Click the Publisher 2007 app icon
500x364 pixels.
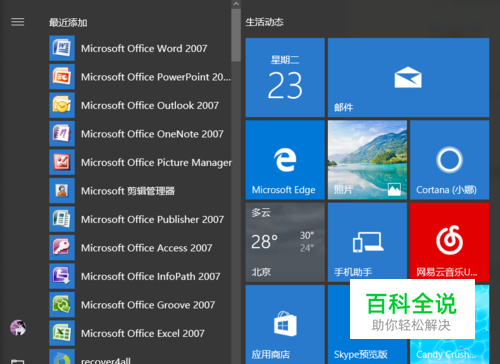point(62,219)
